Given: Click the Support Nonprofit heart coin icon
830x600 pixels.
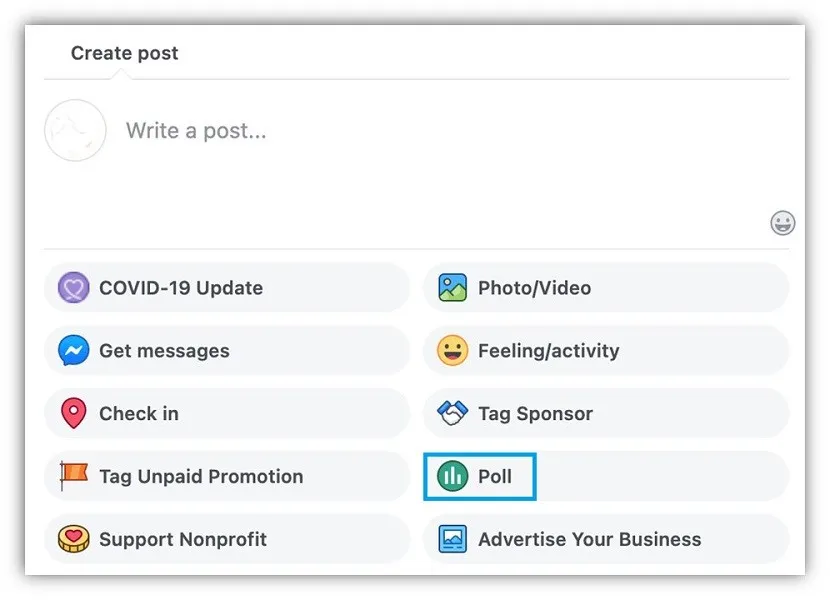Looking at the screenshot, I should 74,539.
